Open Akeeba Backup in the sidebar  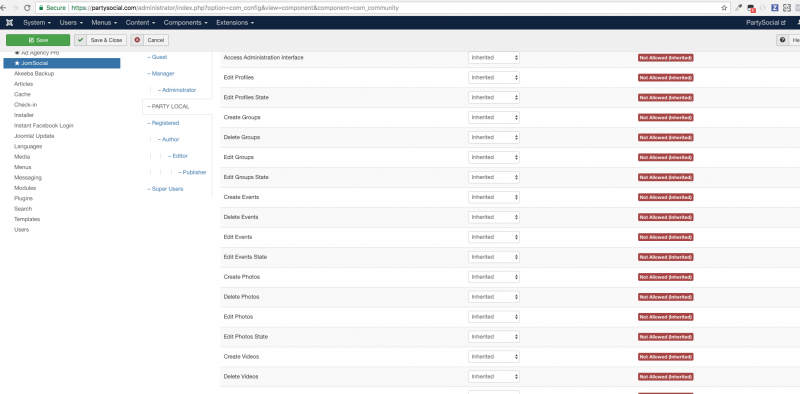click(x=34, y=73)
